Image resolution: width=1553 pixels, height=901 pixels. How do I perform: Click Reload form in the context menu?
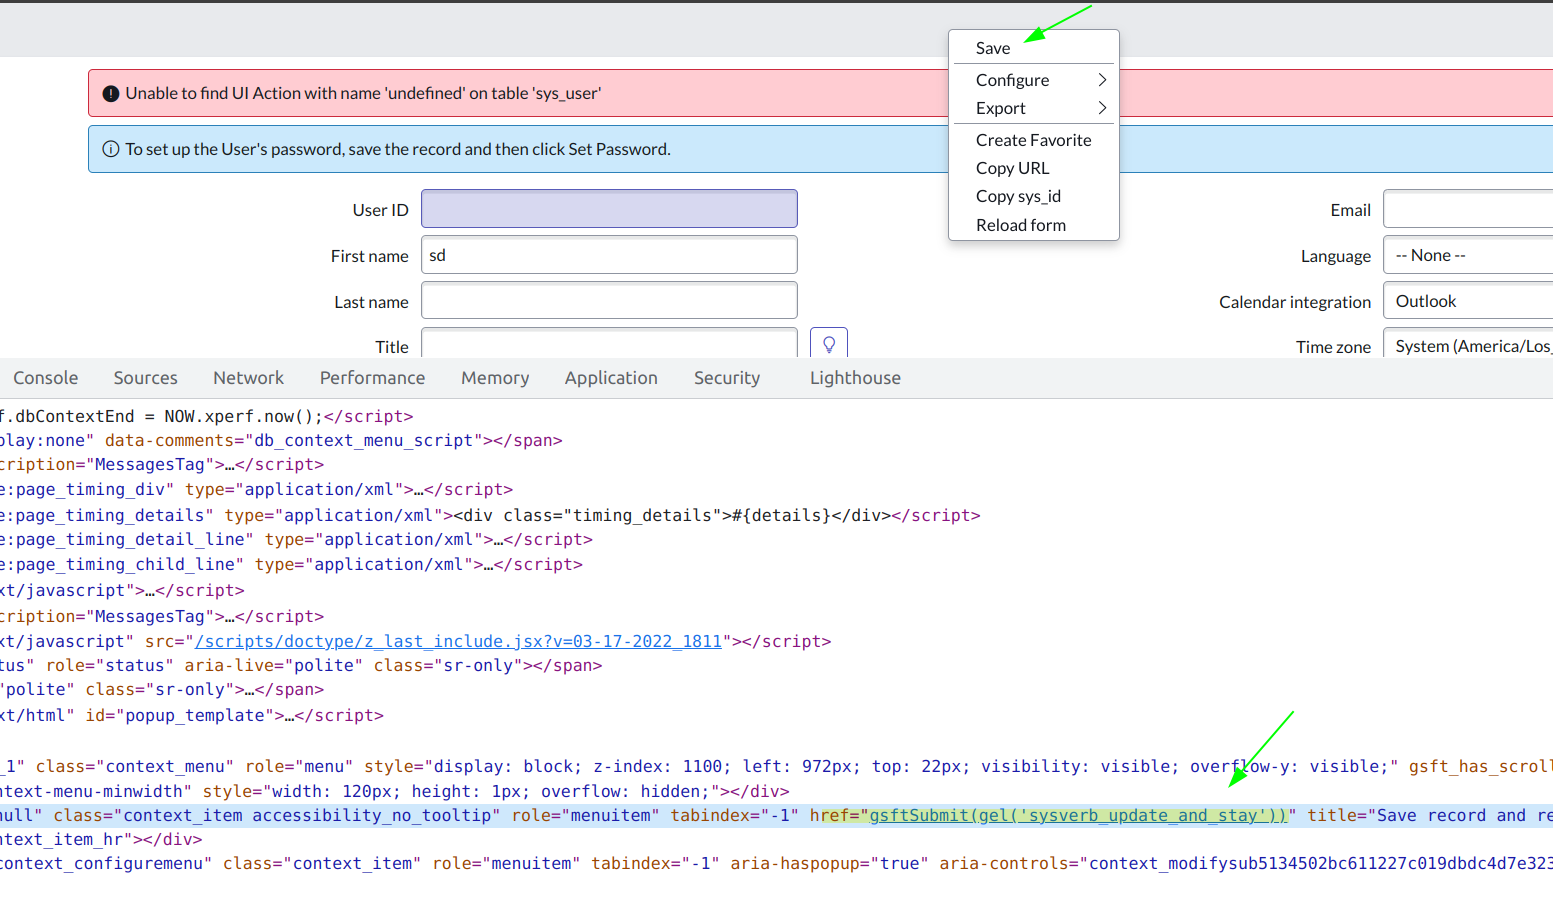[x=1020, y=224]
